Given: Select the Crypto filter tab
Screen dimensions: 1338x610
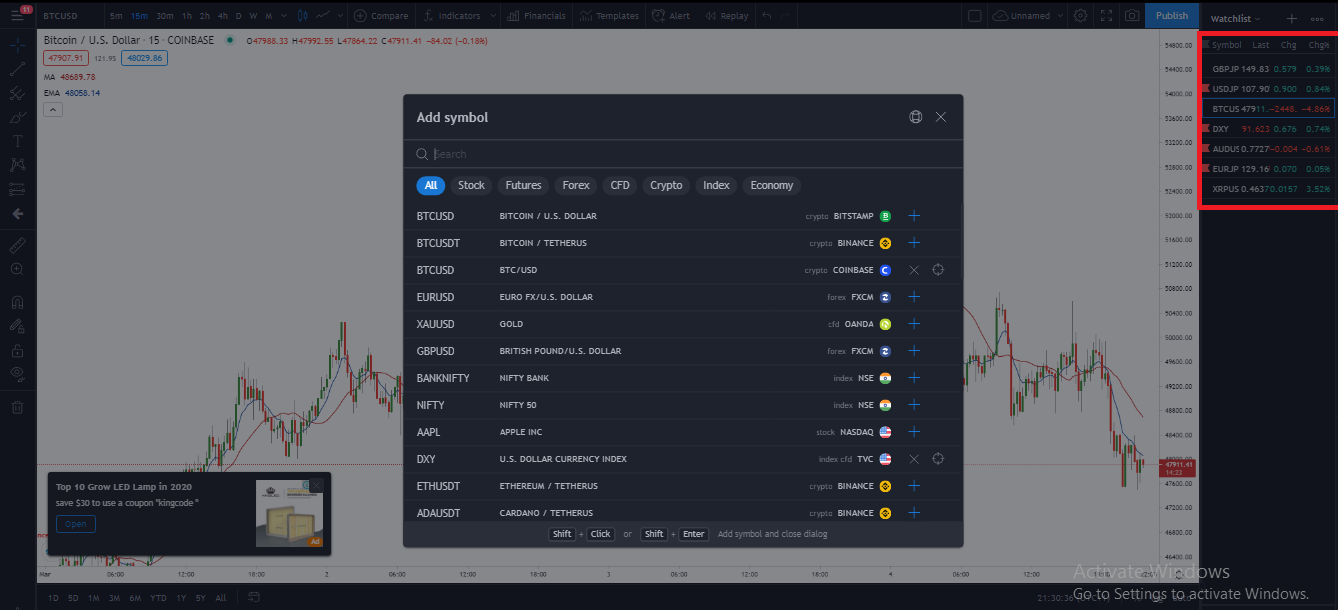Looking at the screenshot, I should (x=666, y=185).
